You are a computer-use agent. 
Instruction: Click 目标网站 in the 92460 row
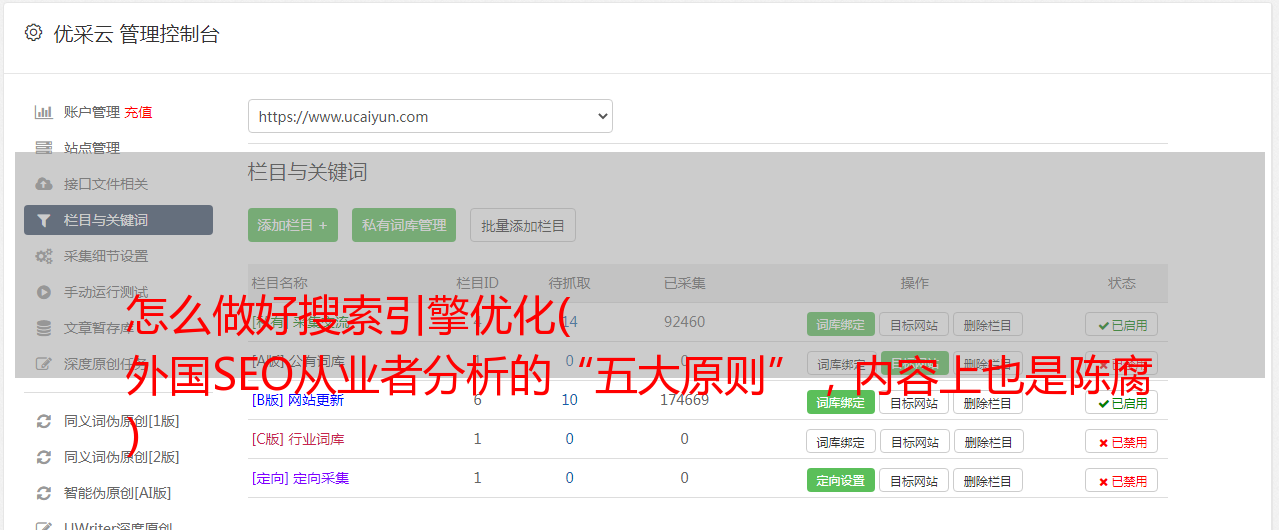[915, 324]
